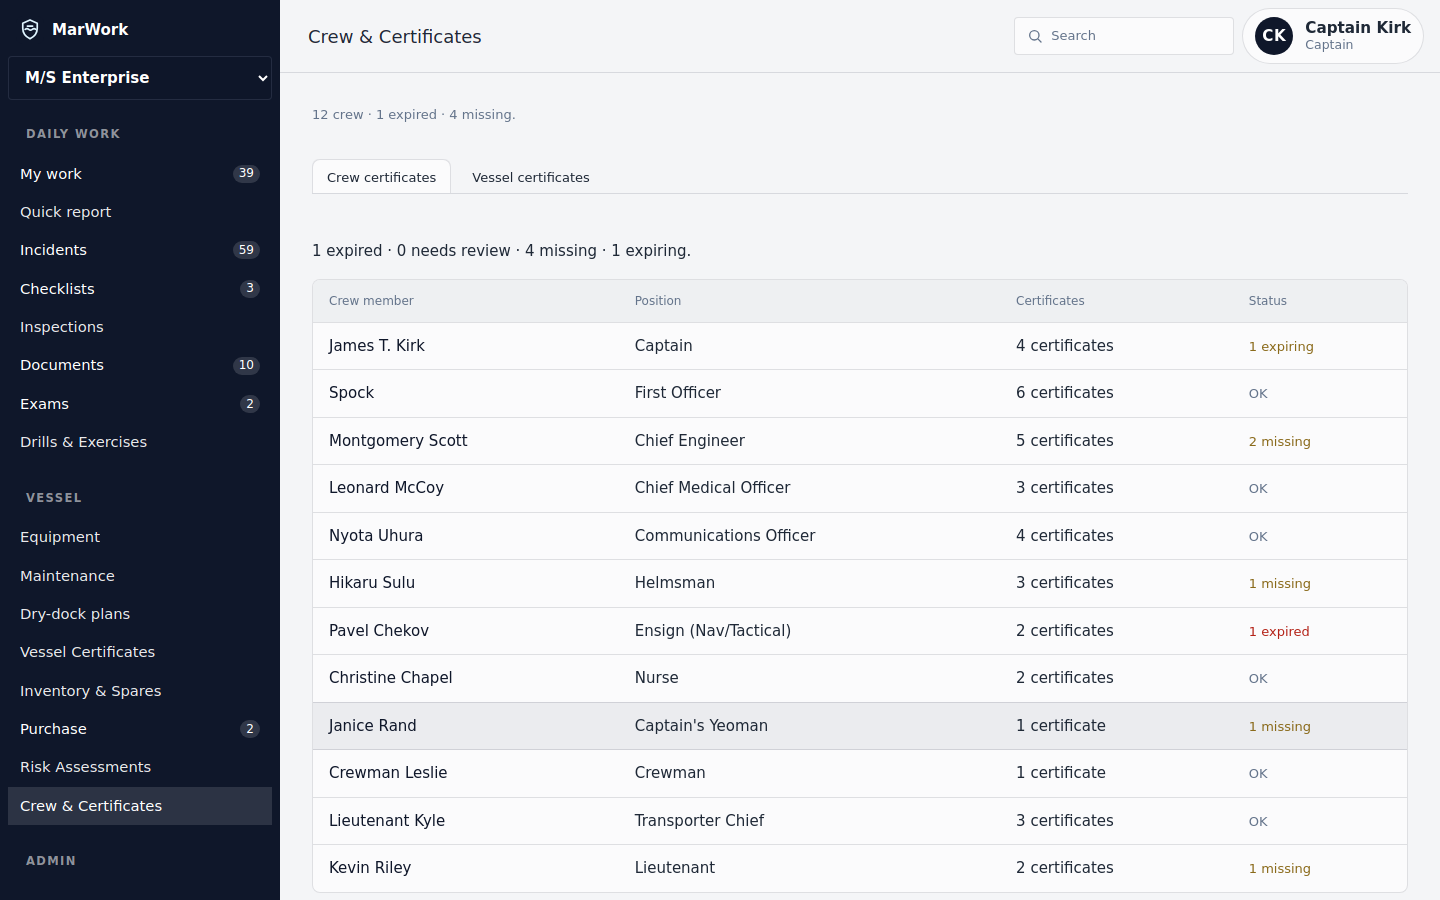The image size is (1440, 900).
Task: Select the Crew certificates tab
Action: [381, 177]
